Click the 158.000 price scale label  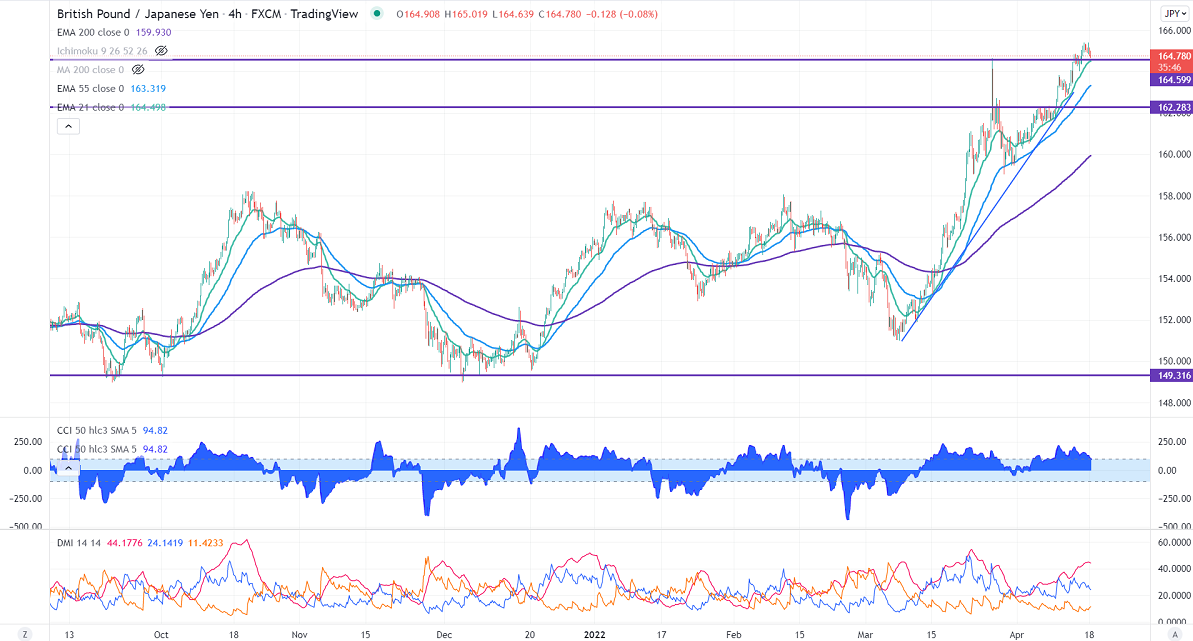tap(1174, 196)
